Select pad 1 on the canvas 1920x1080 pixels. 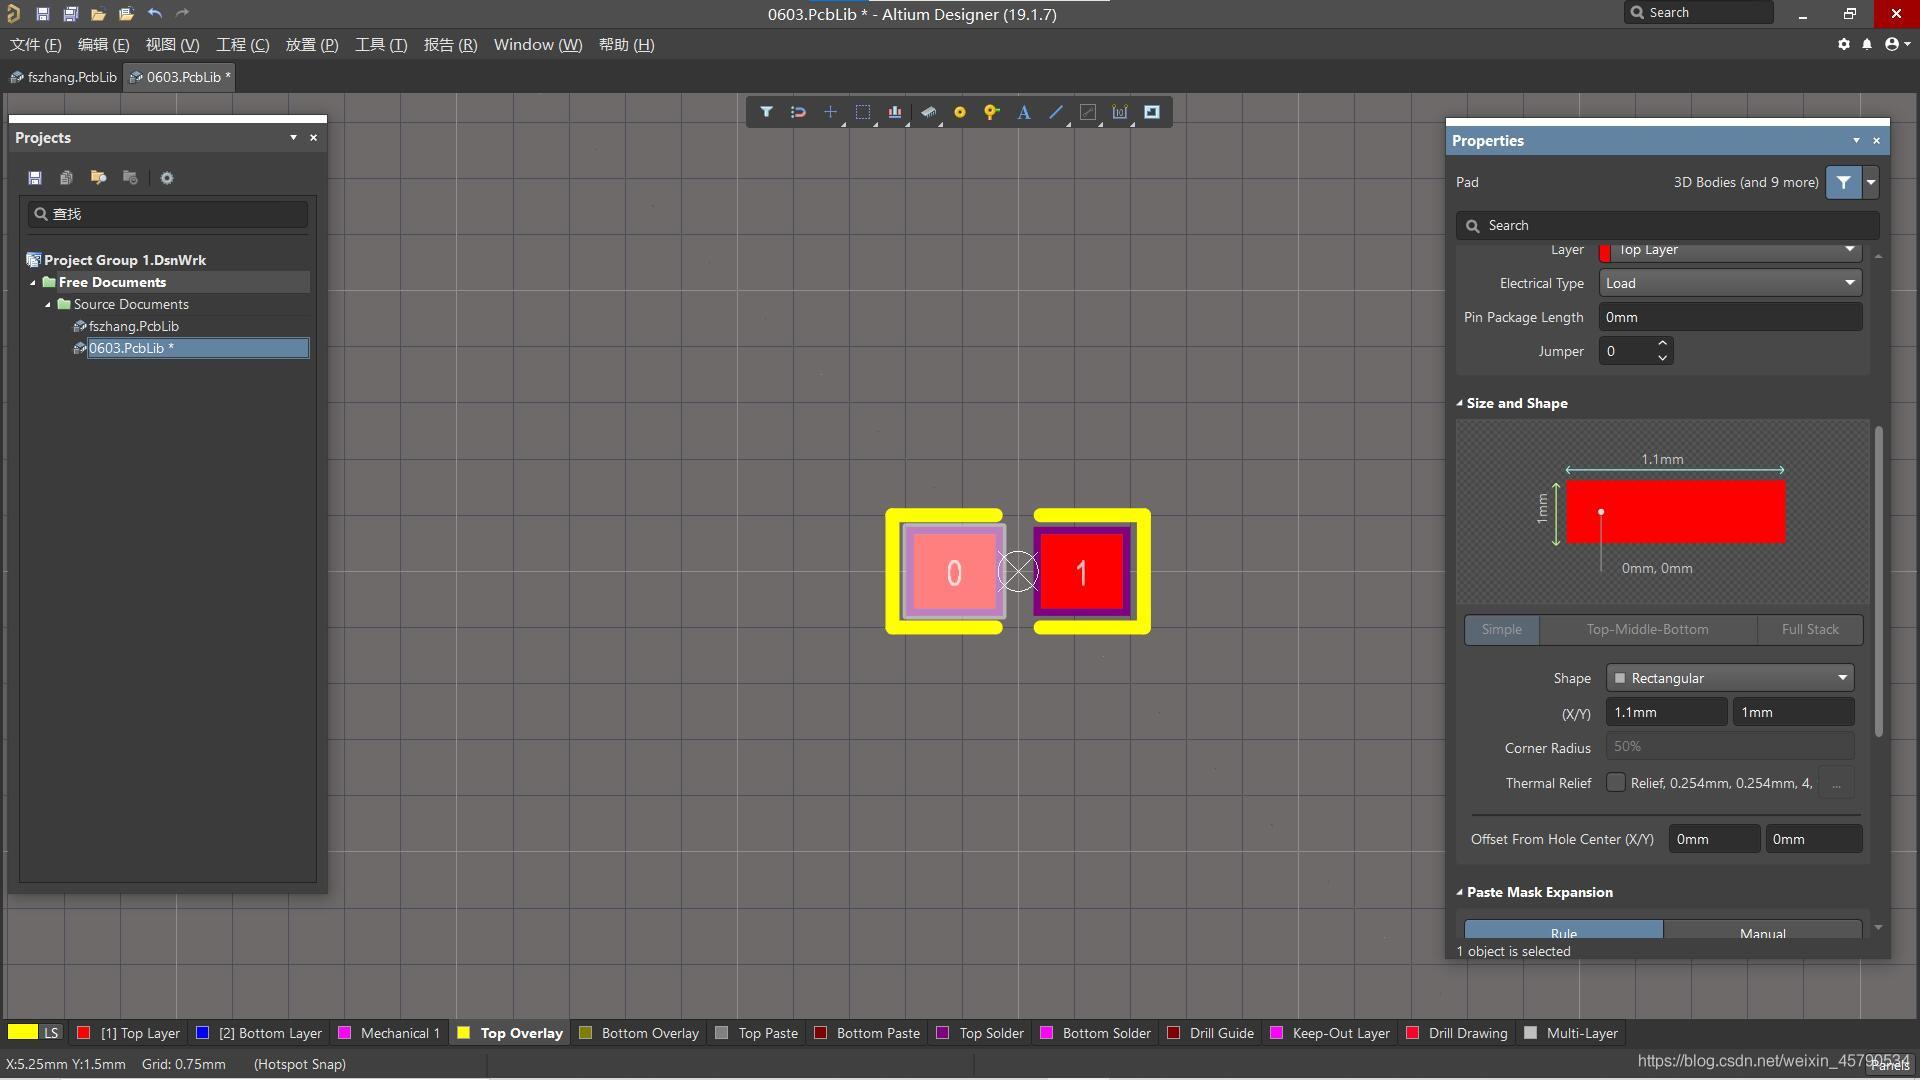(1081, 572)
